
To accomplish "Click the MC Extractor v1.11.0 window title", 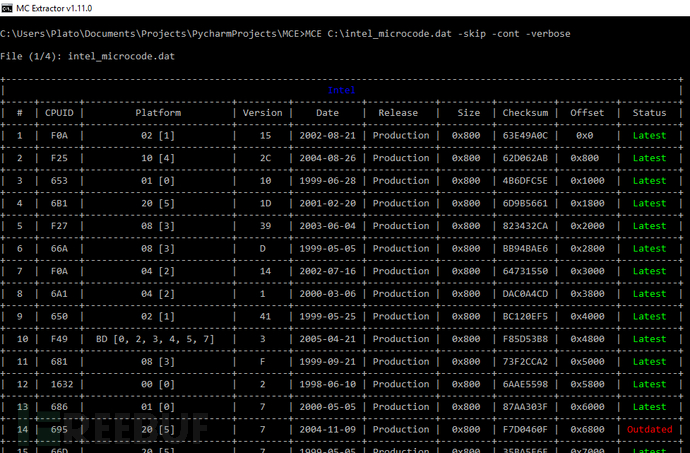I will (54, 8).
